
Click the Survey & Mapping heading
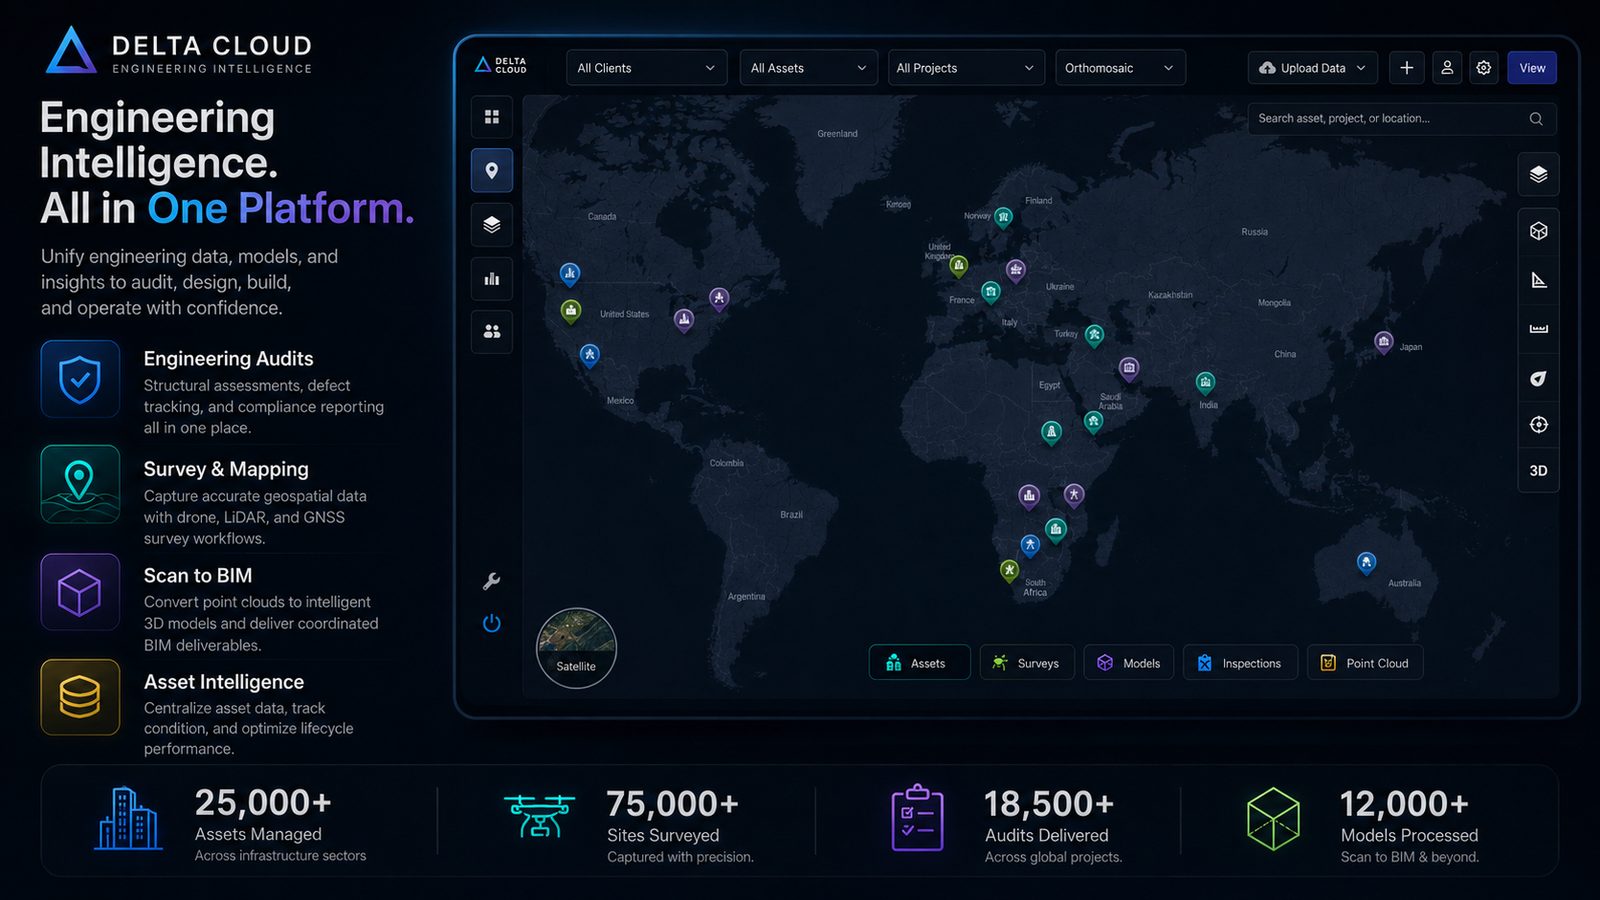click(x=226, y=469)
